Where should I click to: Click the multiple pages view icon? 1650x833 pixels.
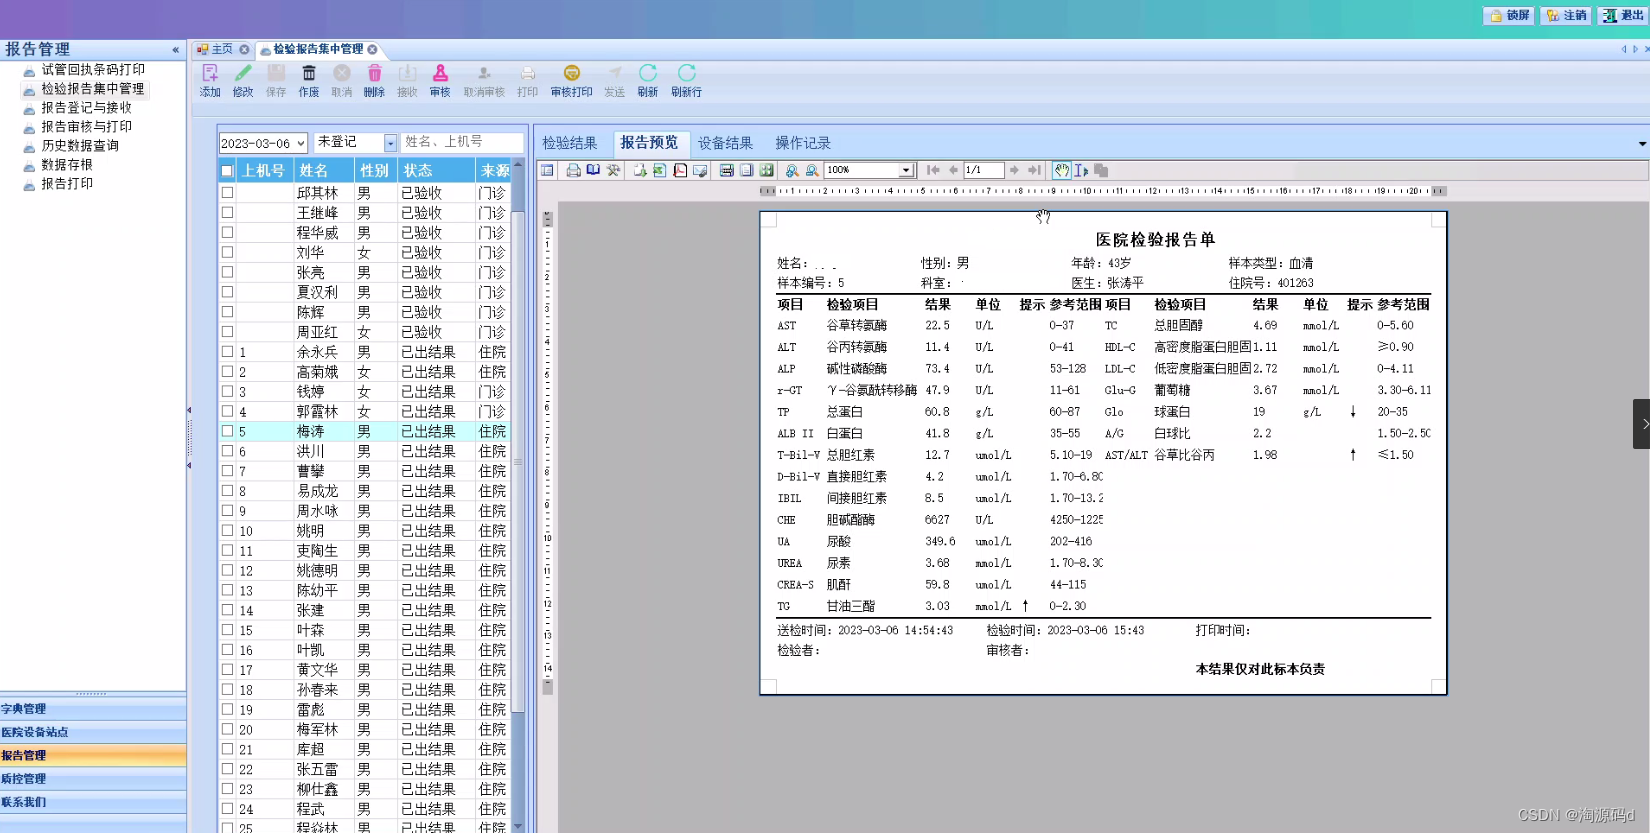pyautogui.click(x=767, y=171)
